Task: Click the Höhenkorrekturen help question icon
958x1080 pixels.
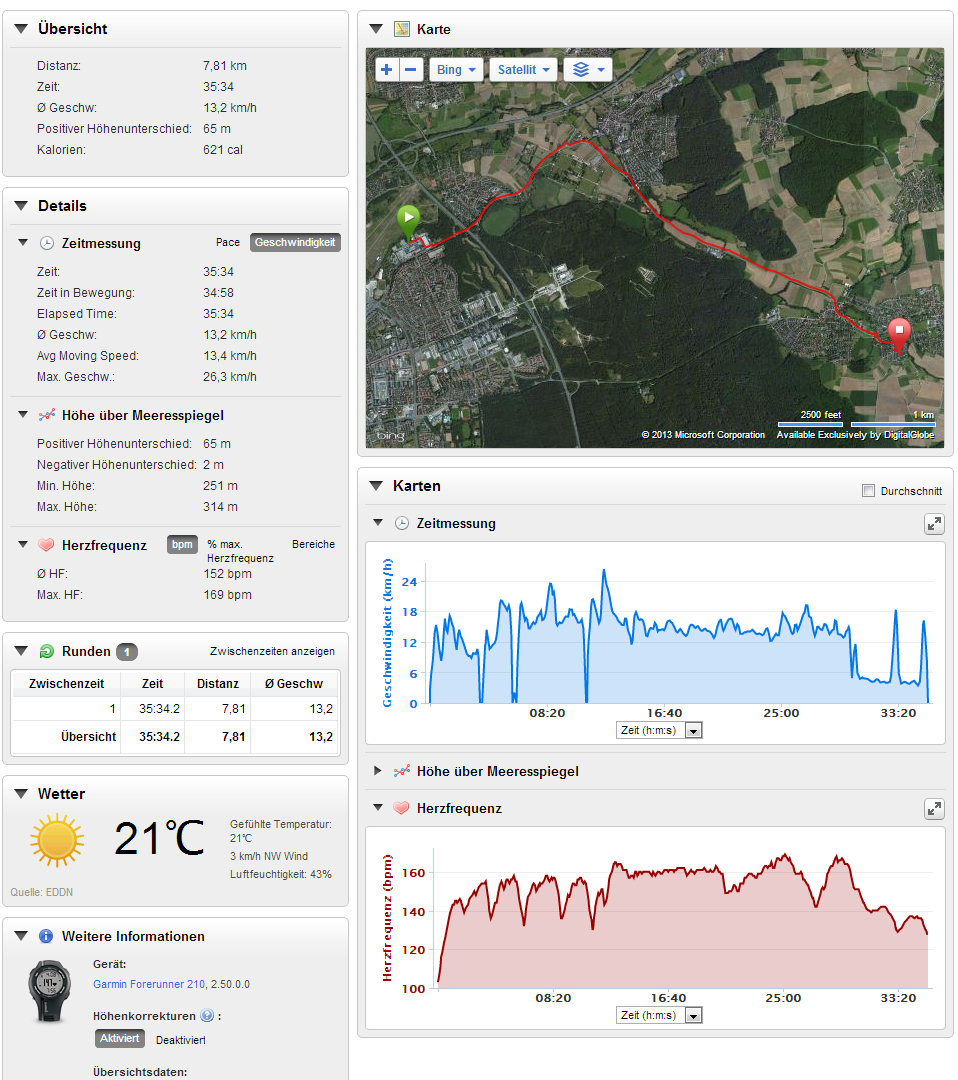Action: click(207, 1016)
